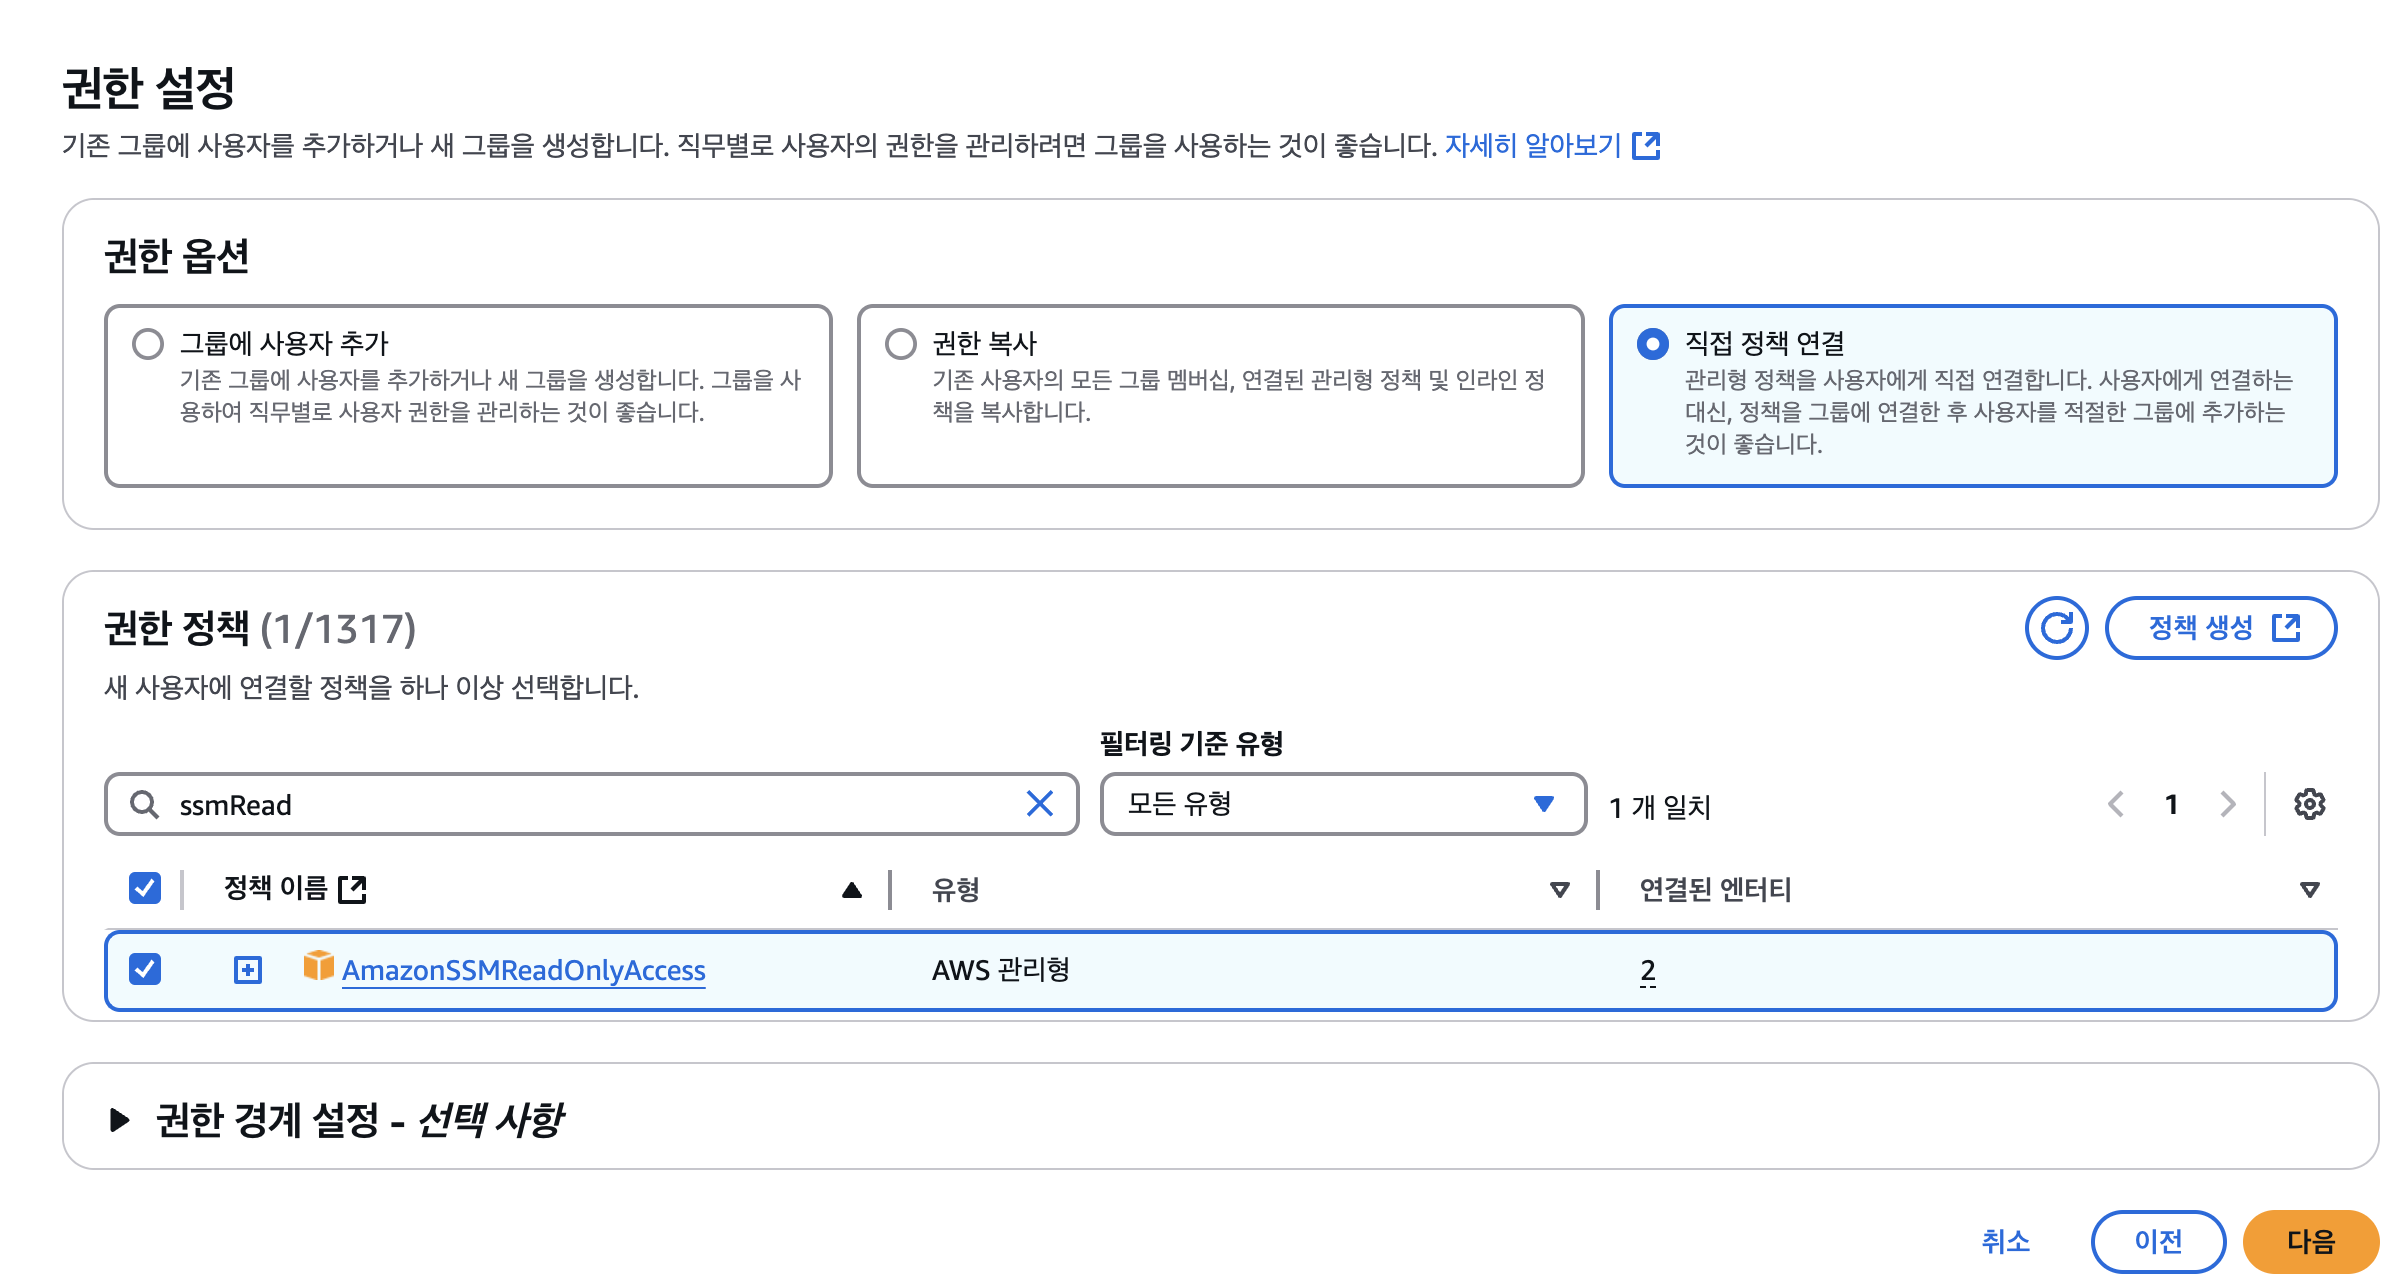Select the 그룹에 사용자 추가 radio option
The width and height of the screenshot is (2386, 1274).
coord(148,344)
